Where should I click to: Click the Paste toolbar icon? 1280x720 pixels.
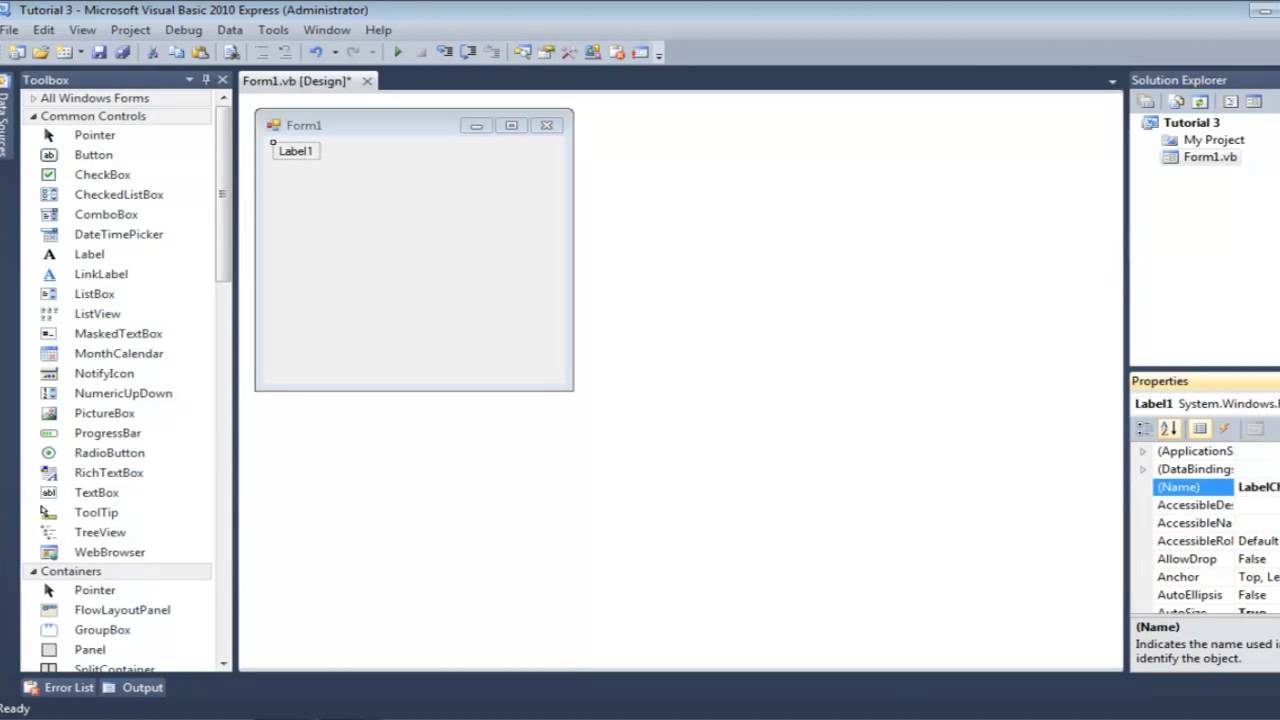[200, 52]
